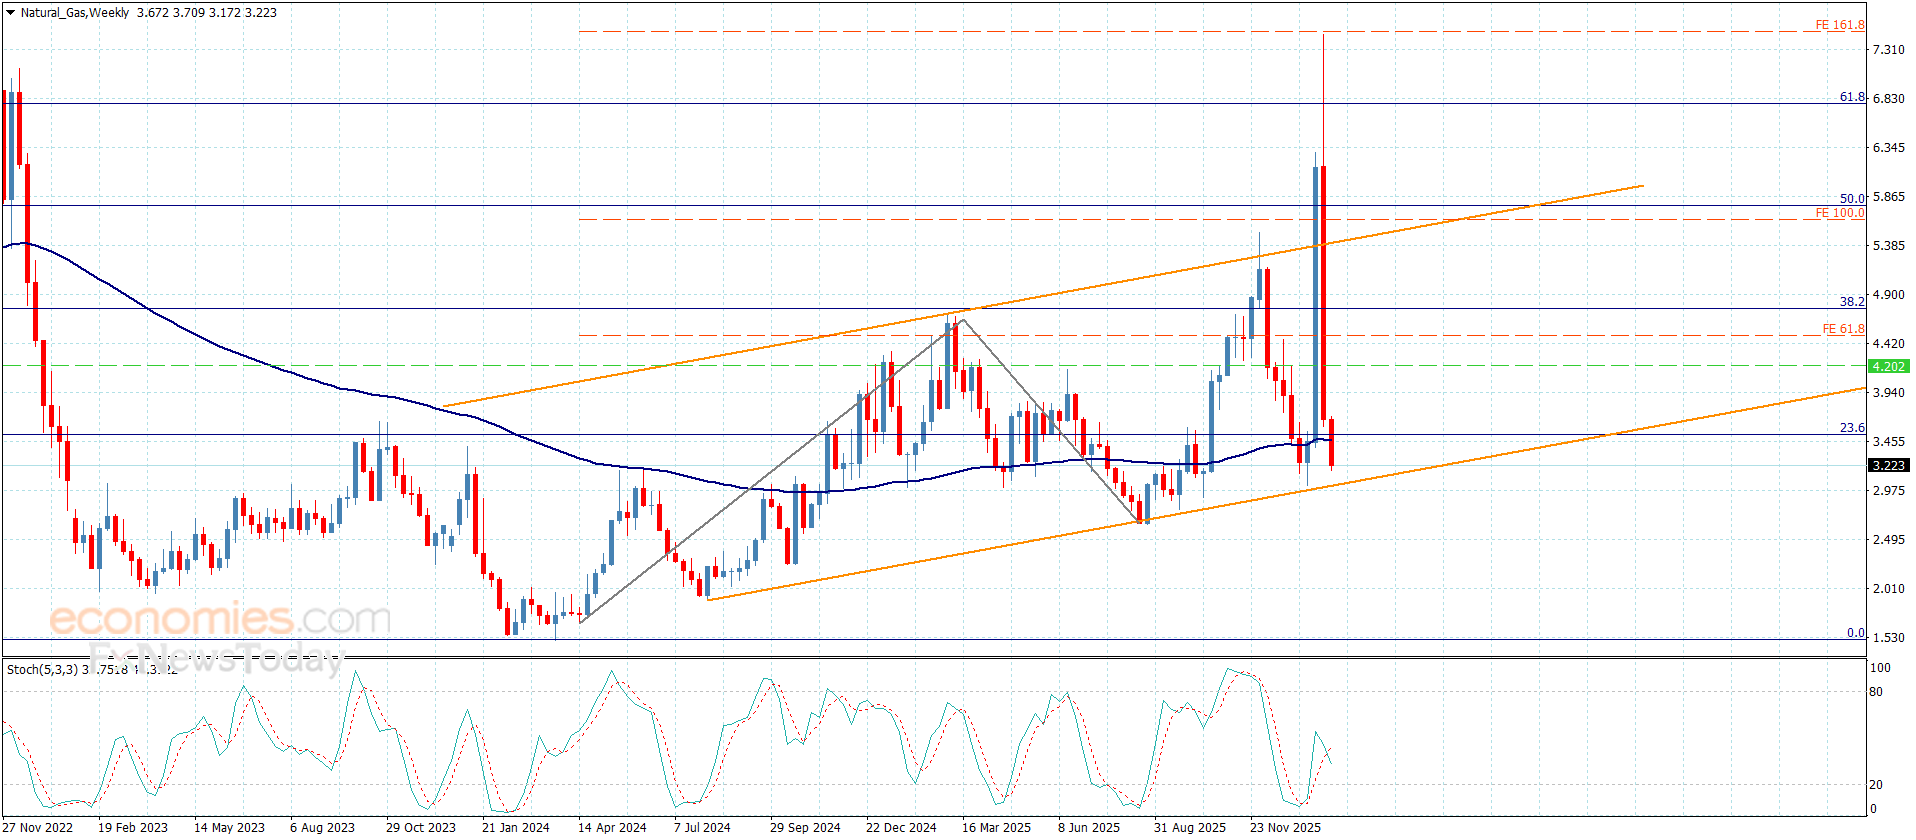This screenshot has width=1916, height=840.
Task: Select the 21 Jan 2024 date marker
Action: click(x=515, y=827)
